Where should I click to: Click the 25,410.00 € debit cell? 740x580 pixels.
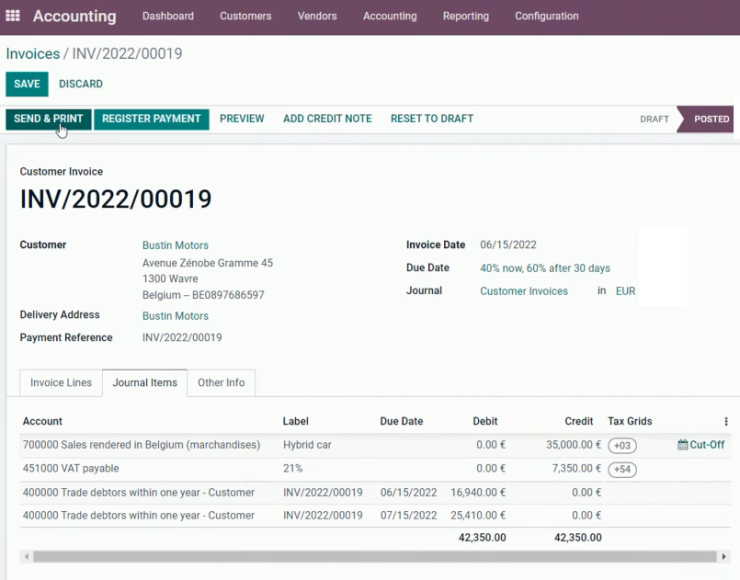tap(478, 515)
